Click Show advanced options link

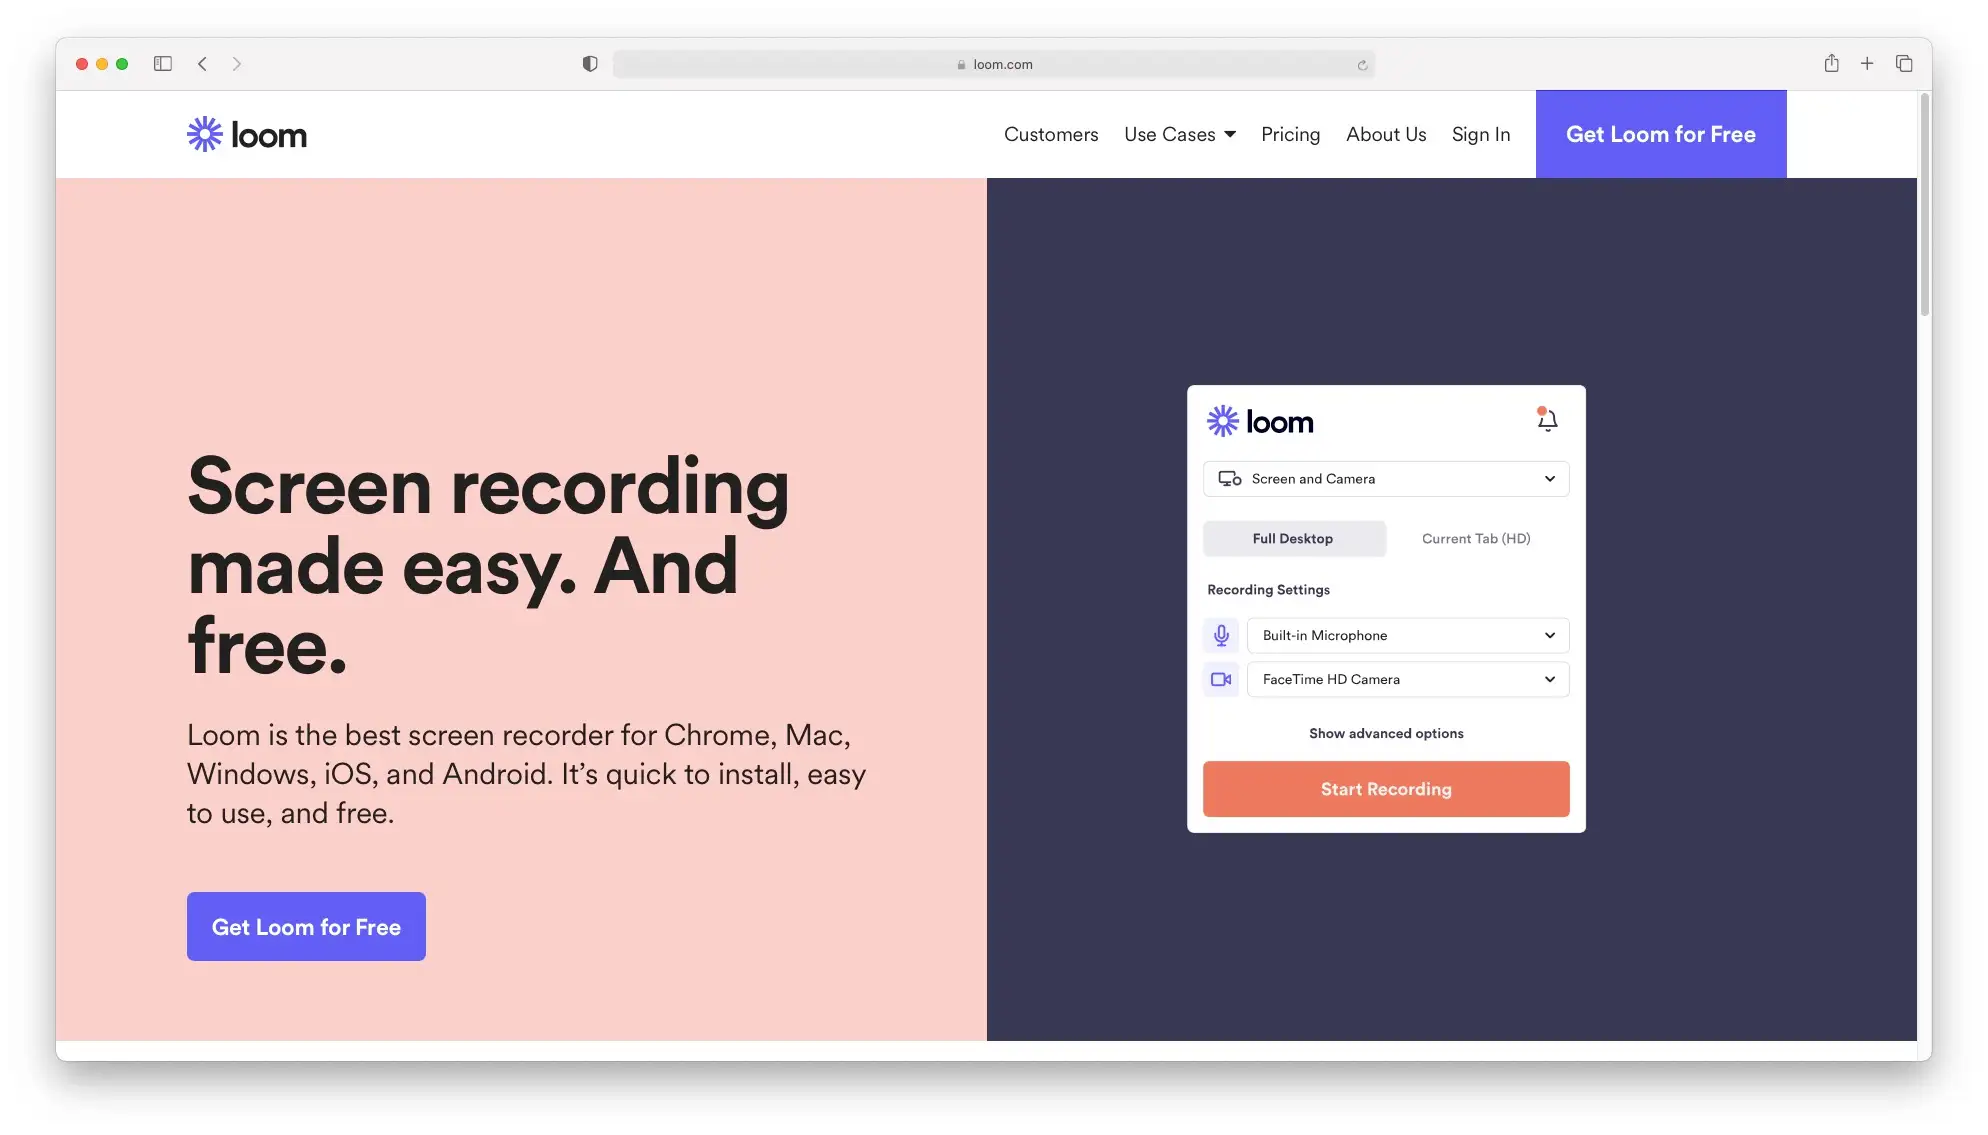pyautogui.click(x=1386, y=733)
